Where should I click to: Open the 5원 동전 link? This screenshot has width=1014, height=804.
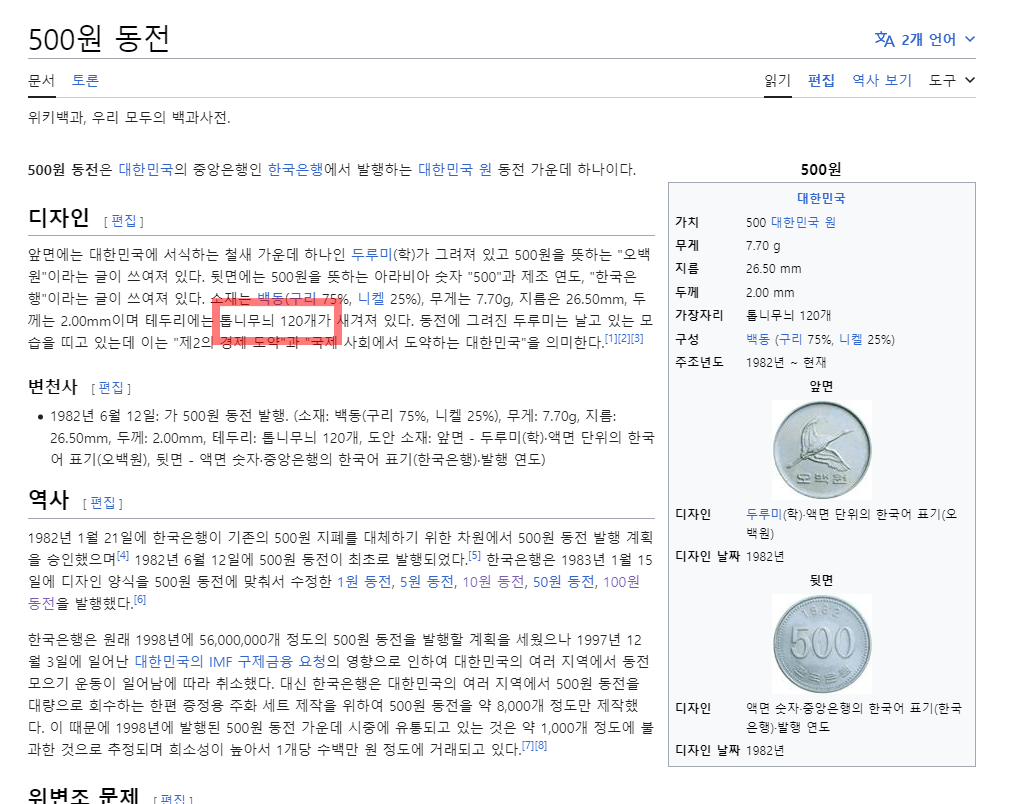pos(427,581)
